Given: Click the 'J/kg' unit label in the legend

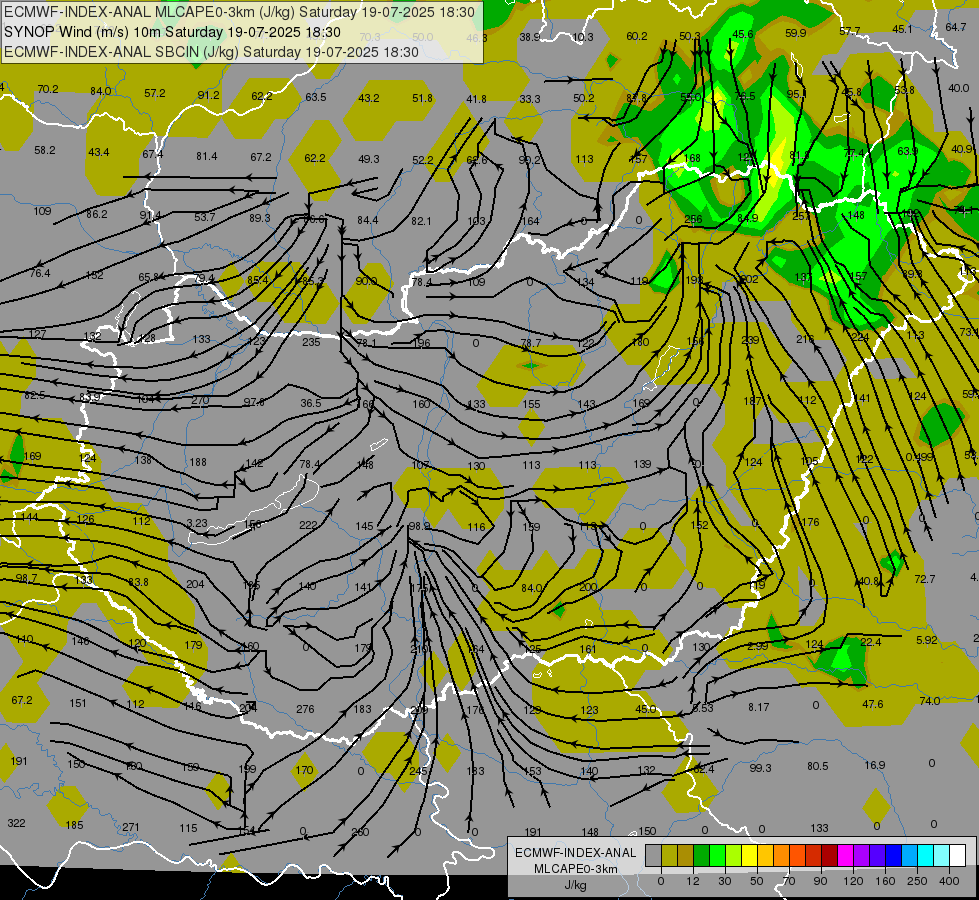Looking at the screenshot, I should (575, 885).
